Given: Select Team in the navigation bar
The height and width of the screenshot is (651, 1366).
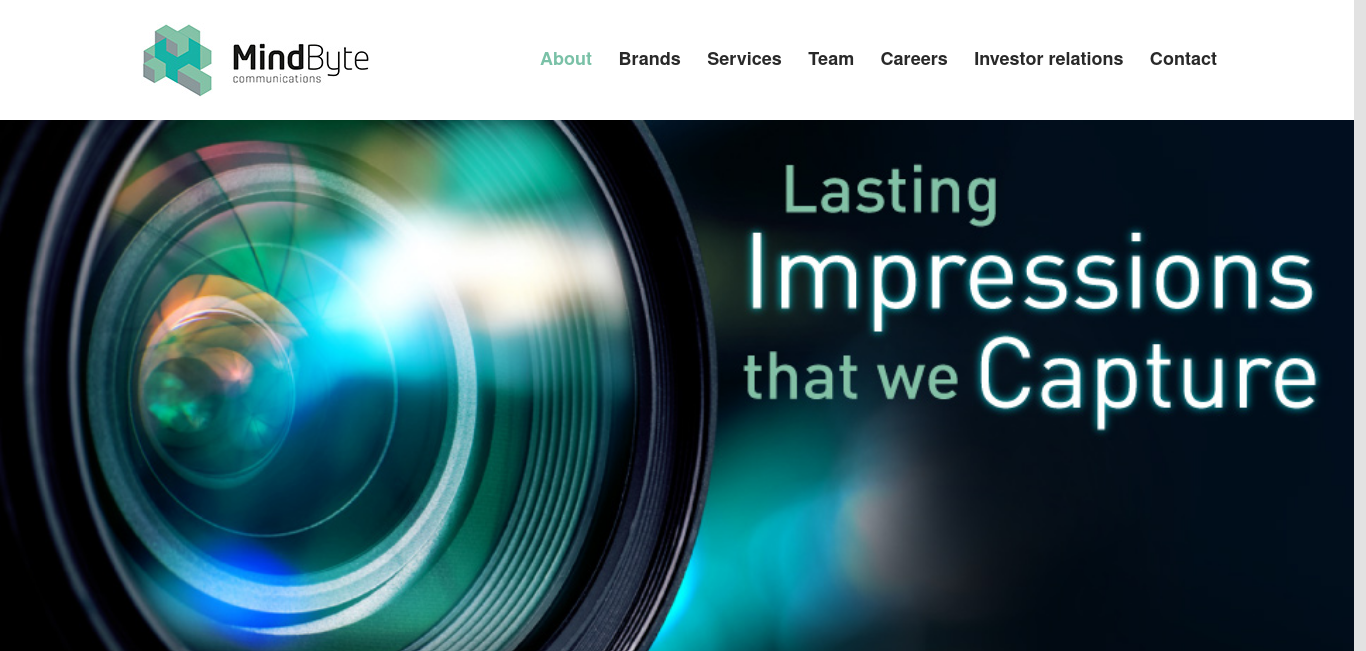Looking at the screenshot, I should pyautogui.click(x=831, y=59).
